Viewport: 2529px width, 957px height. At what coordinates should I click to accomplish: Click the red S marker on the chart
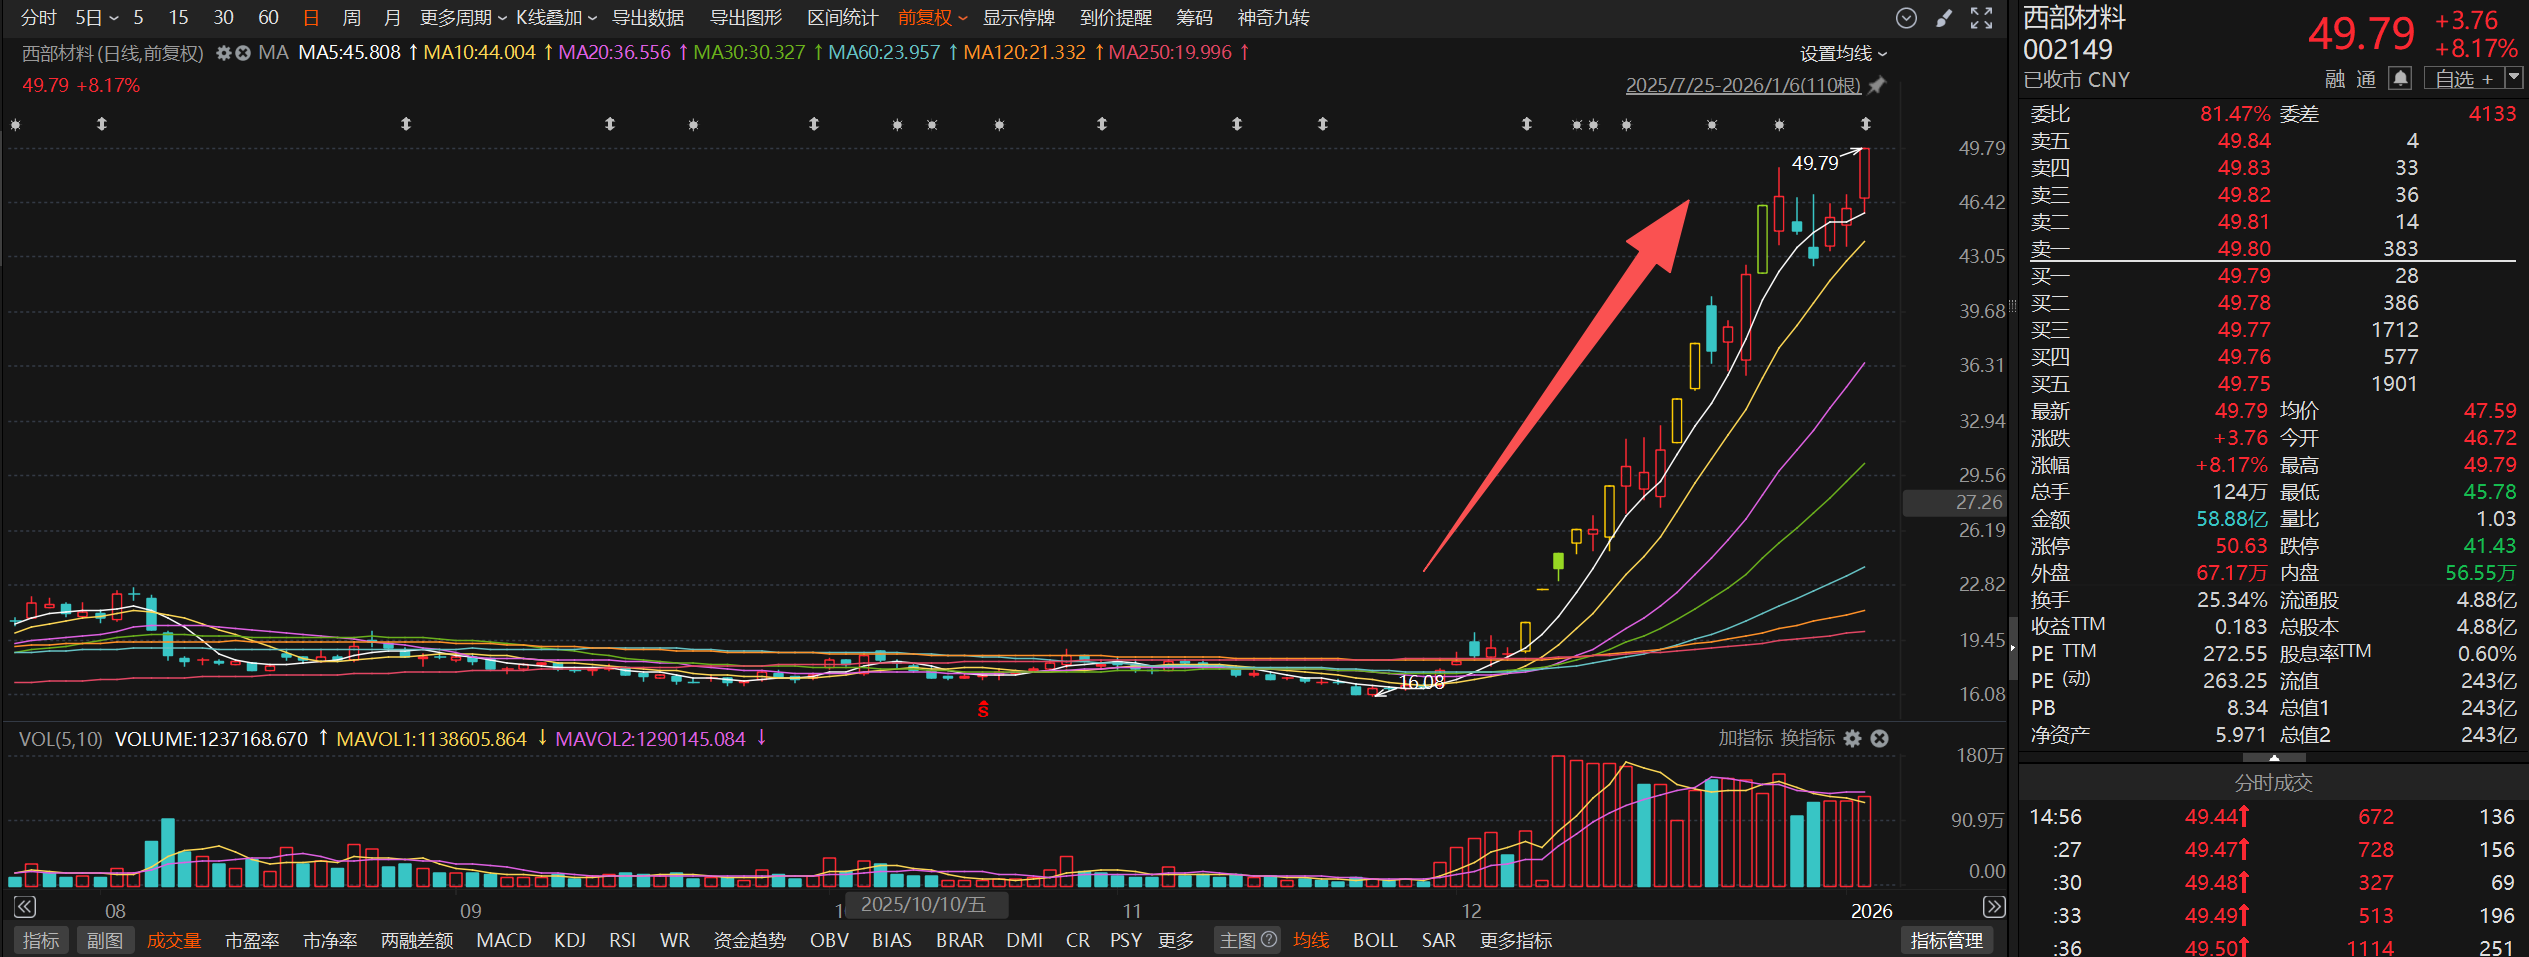tap(983, 709)
